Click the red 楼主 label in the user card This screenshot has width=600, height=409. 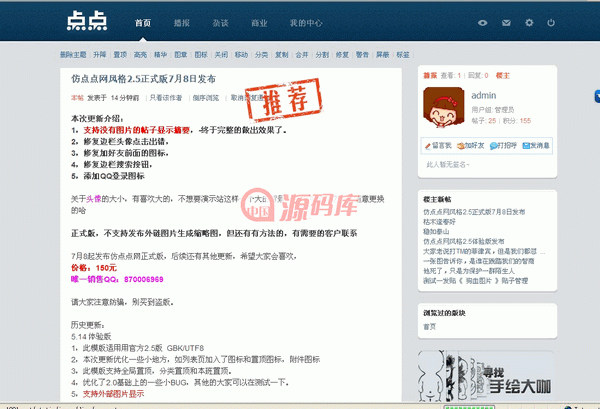(x=503, y=76)
